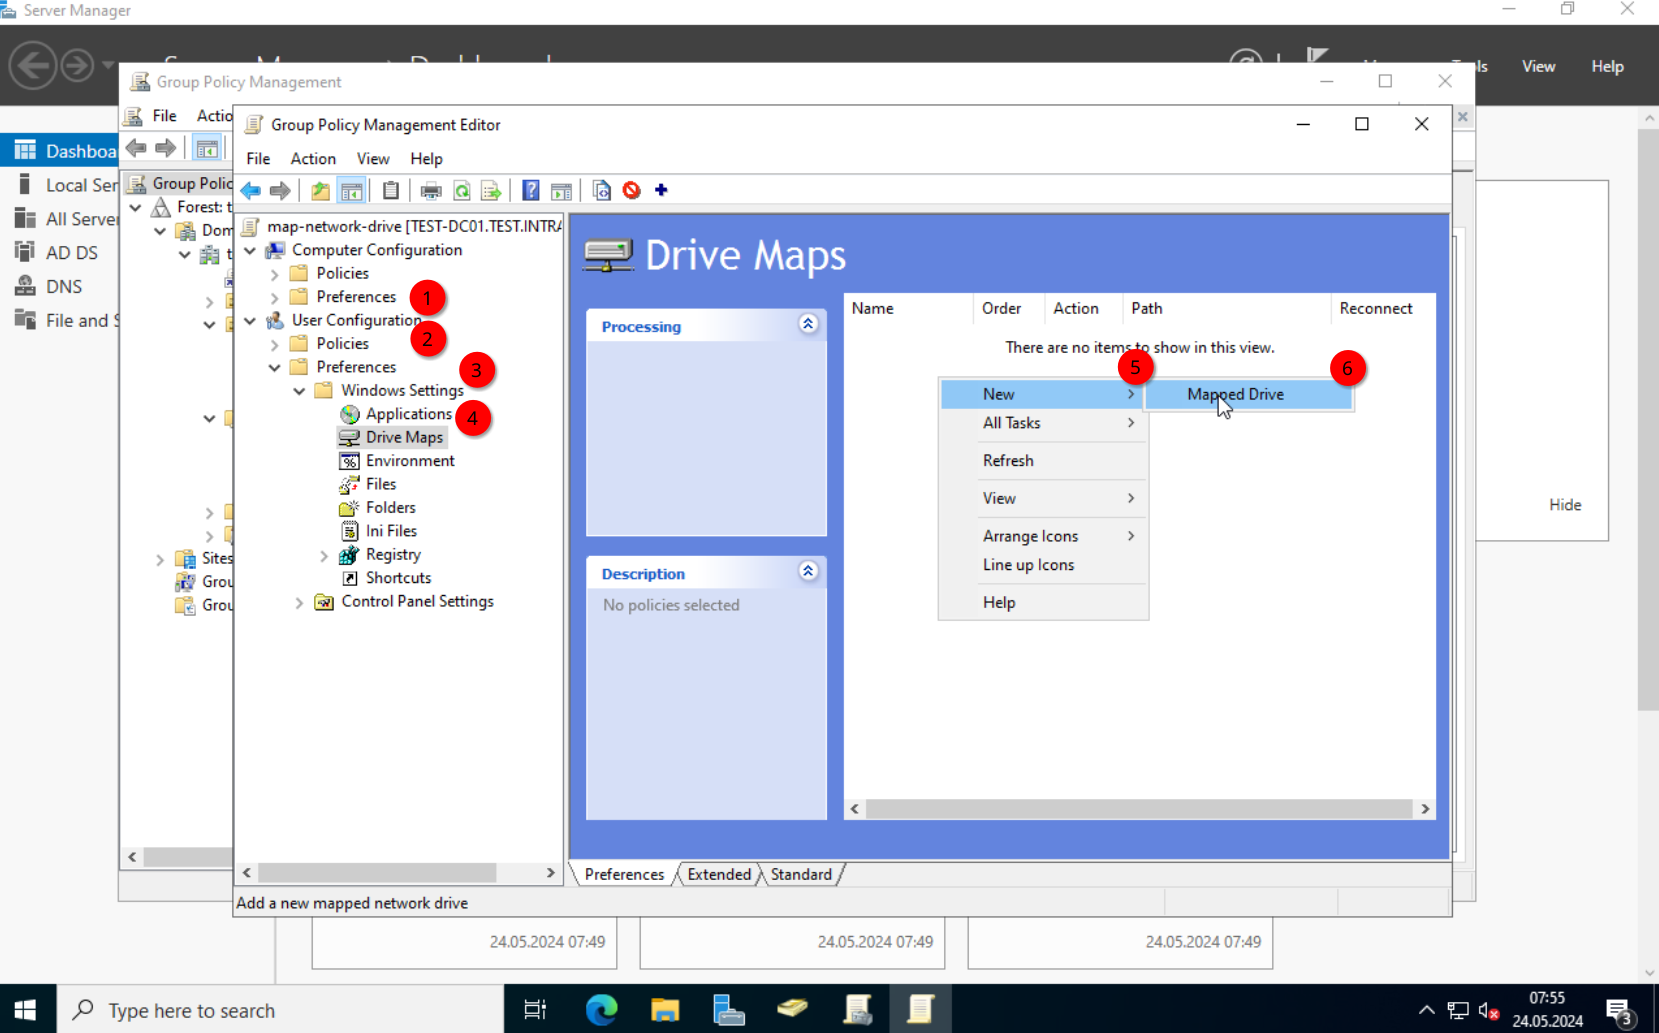Collapse Windows Settings node
Screen dimensions: 1659x1033
(x=299, y=391)
